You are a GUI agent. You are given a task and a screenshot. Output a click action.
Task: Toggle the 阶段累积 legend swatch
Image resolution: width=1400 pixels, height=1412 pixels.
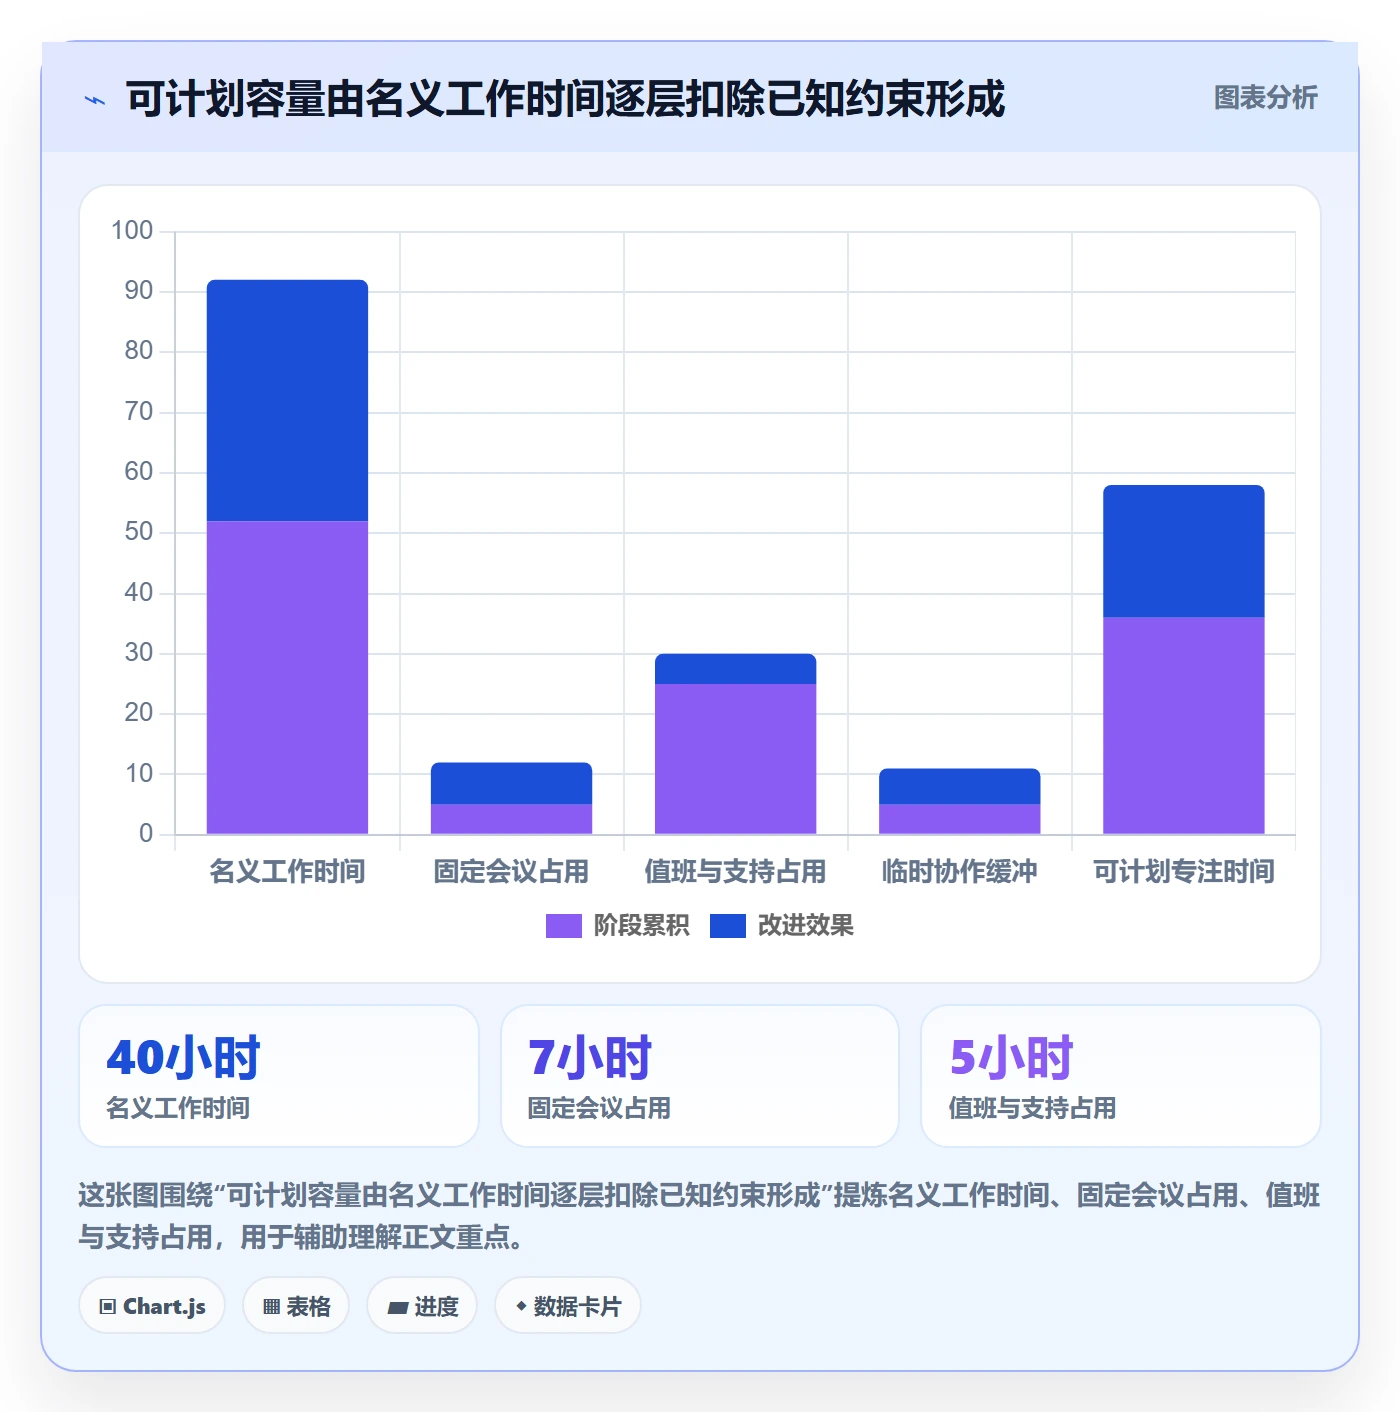click(563, 926)
